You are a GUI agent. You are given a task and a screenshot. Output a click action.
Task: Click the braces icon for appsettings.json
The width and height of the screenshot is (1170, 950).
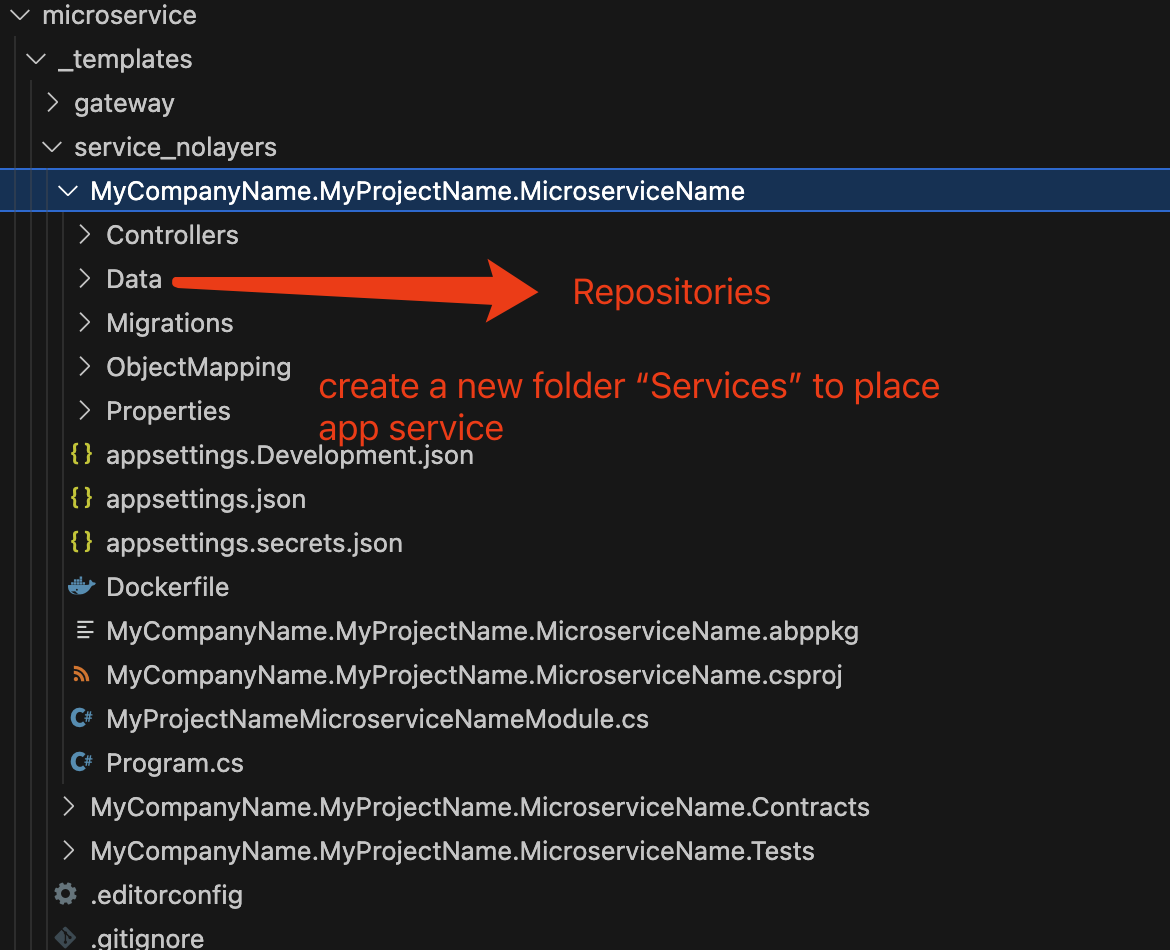click(81, 498)
